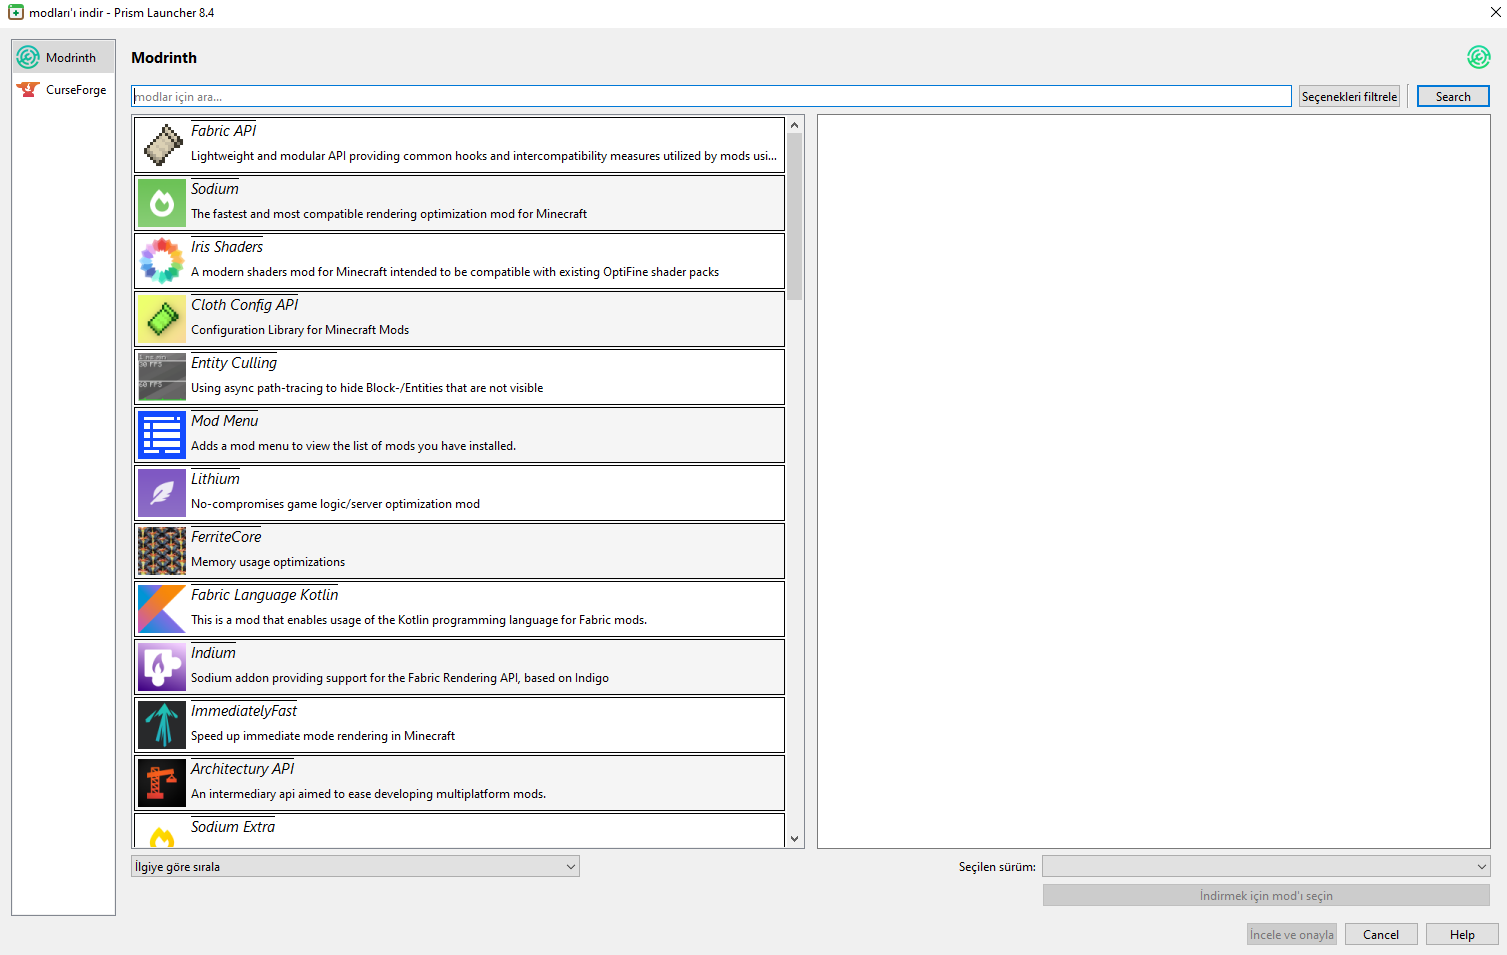
Task: Click the Modrinth logo in the header
Action: click(x=1478, y=57)
